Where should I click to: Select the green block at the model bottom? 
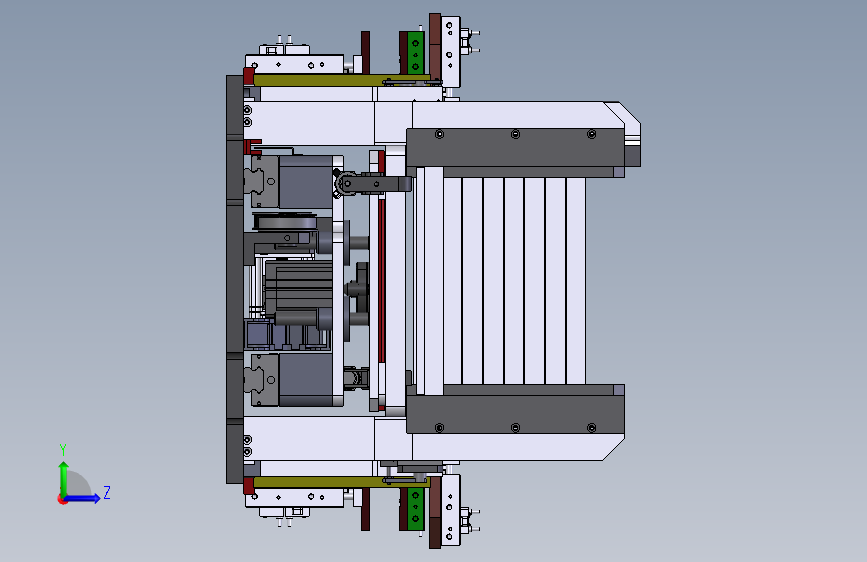coord(415,509)
